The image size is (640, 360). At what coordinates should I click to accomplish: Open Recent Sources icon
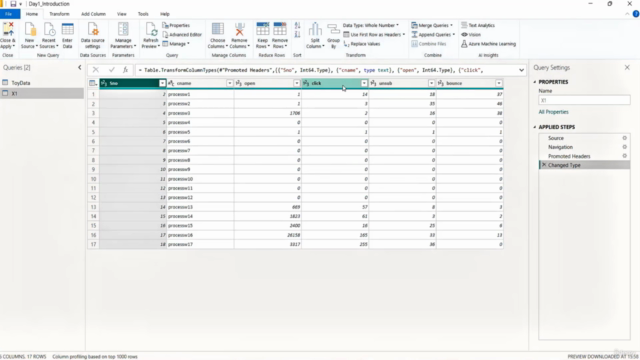click(x=49, y=30)
